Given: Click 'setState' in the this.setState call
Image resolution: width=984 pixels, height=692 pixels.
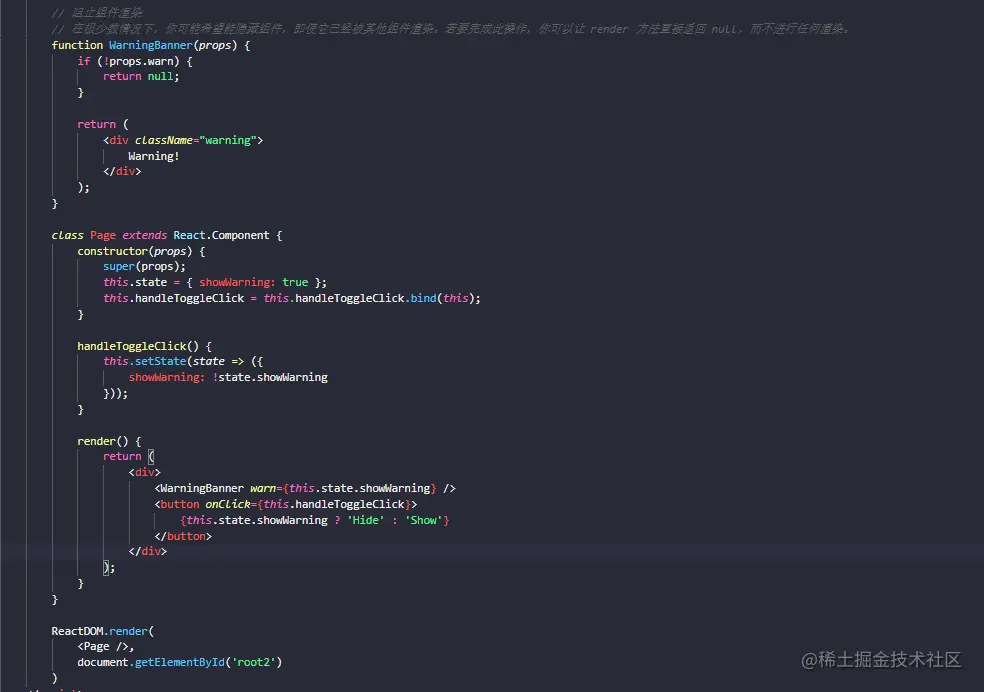Looking at the screenshot, I should (160, 361).
